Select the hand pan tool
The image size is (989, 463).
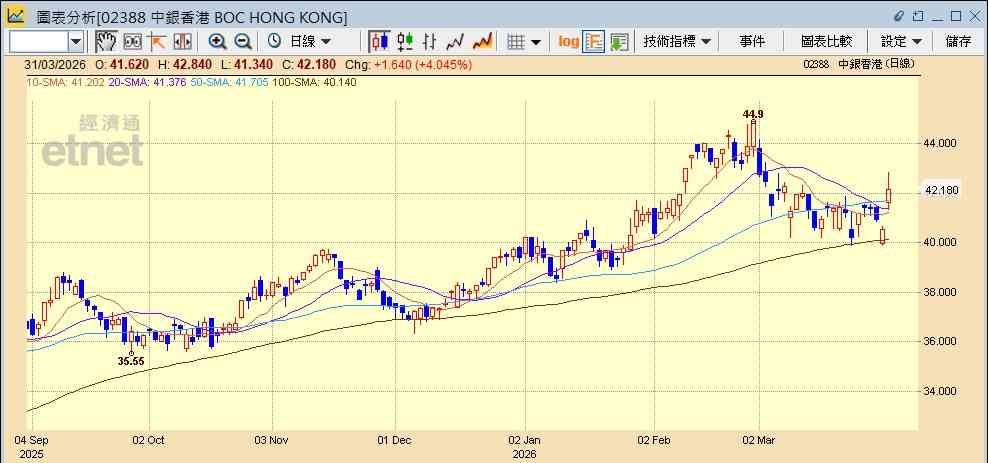click(x=106, y=42)
